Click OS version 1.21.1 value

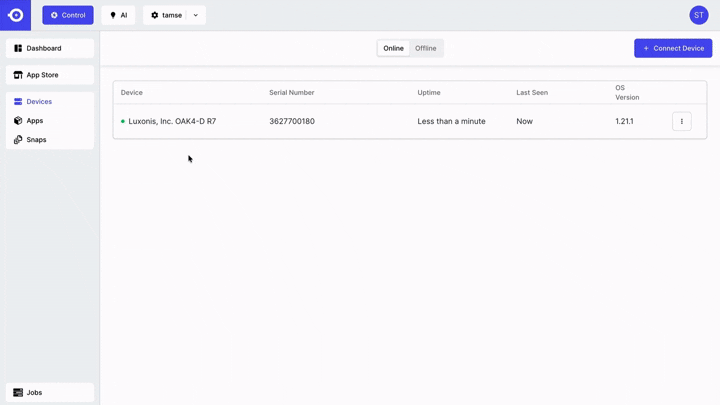(x=624, y=121)
